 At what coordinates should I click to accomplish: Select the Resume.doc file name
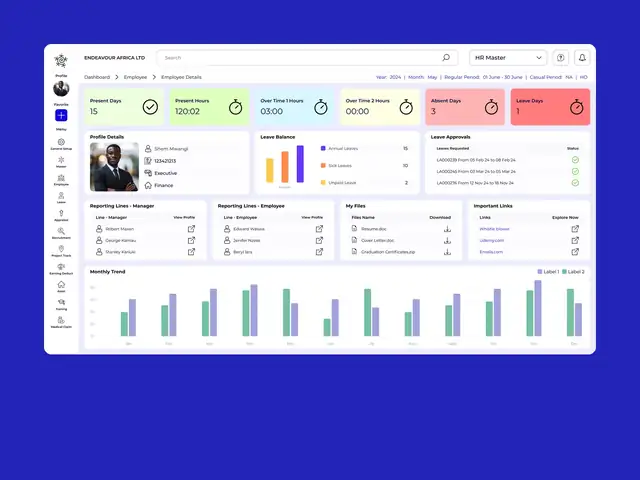click(x=373, y=229)
